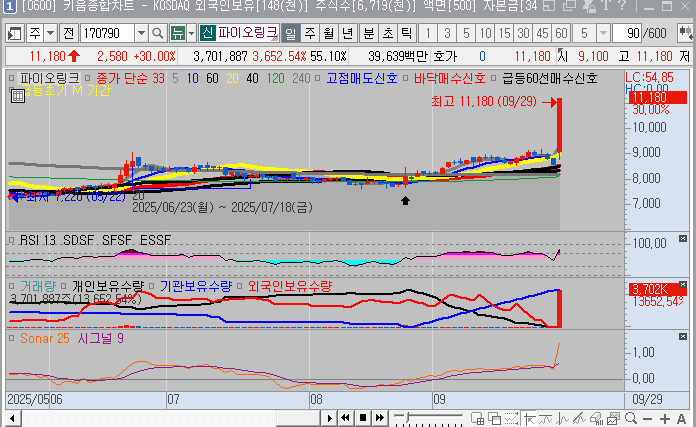Click the A auto-scale icon
The image size is (696, 427).
click(x=682, y=419)
